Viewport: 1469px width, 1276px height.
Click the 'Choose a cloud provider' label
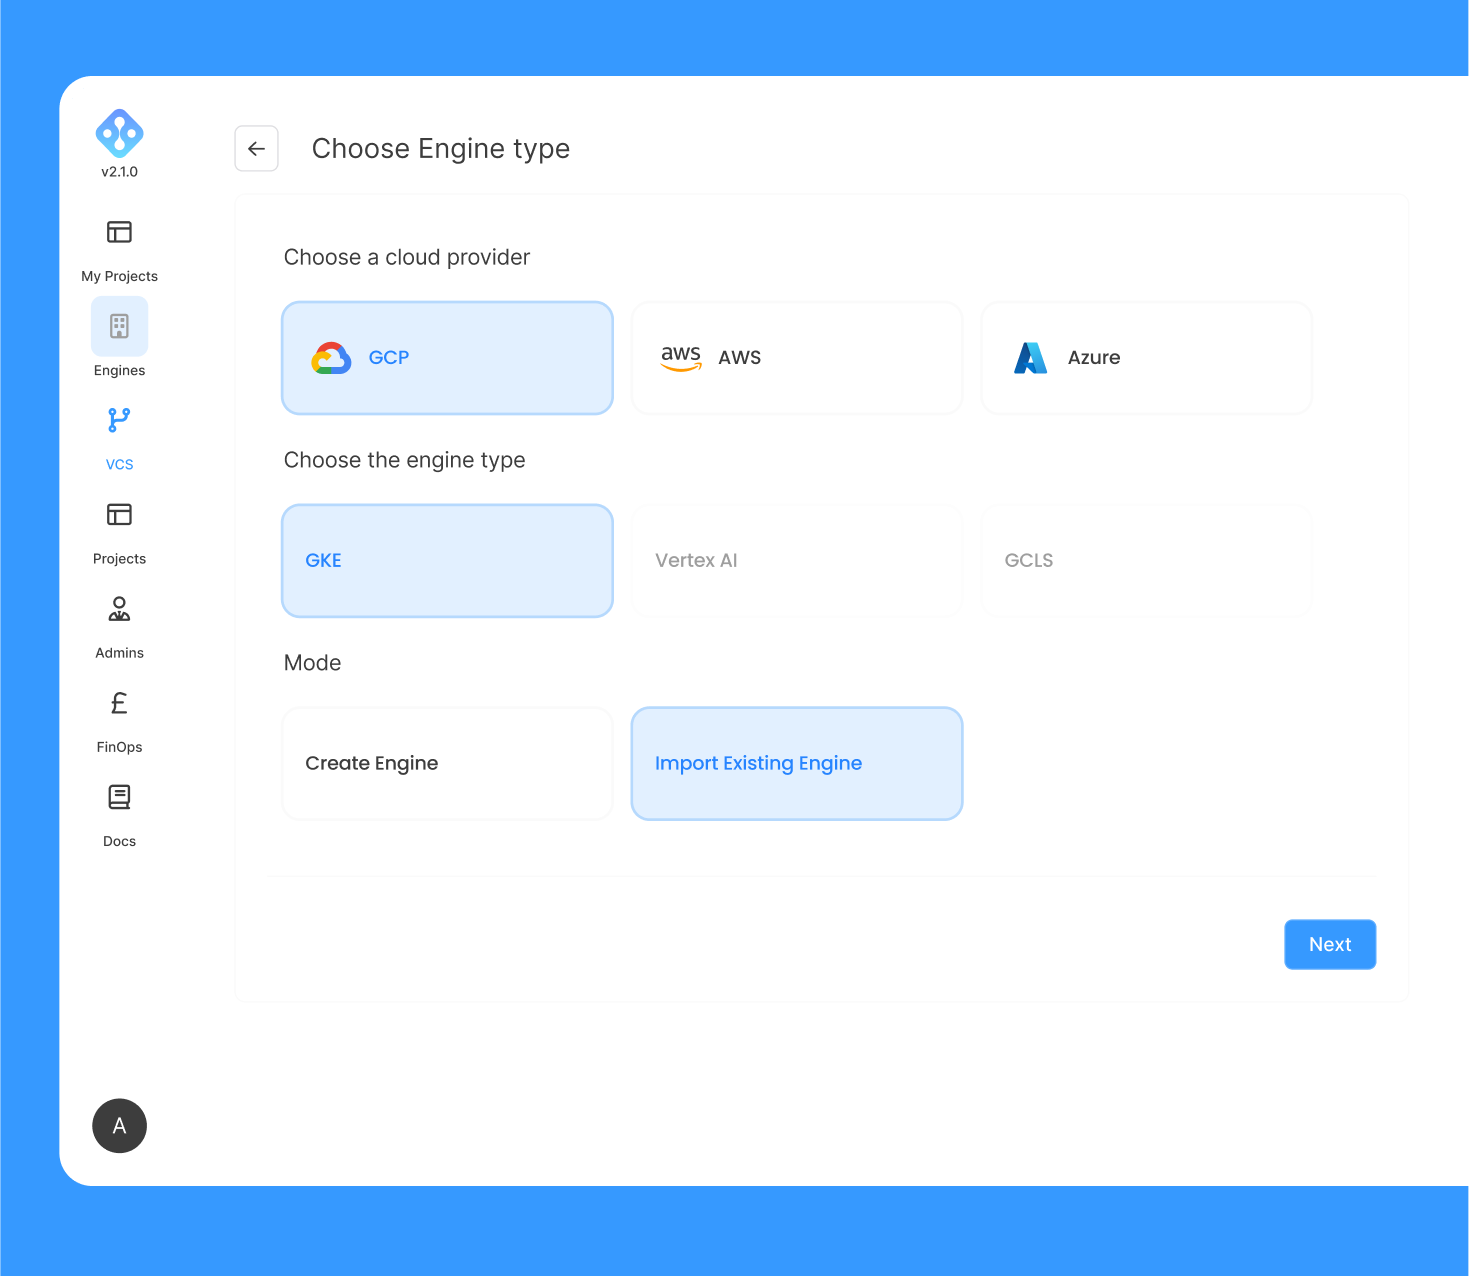pos(407,257)
